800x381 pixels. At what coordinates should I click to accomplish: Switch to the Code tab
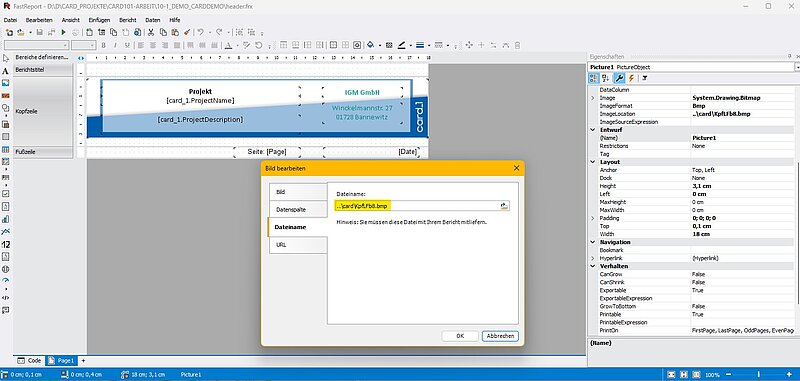point(30,361)
